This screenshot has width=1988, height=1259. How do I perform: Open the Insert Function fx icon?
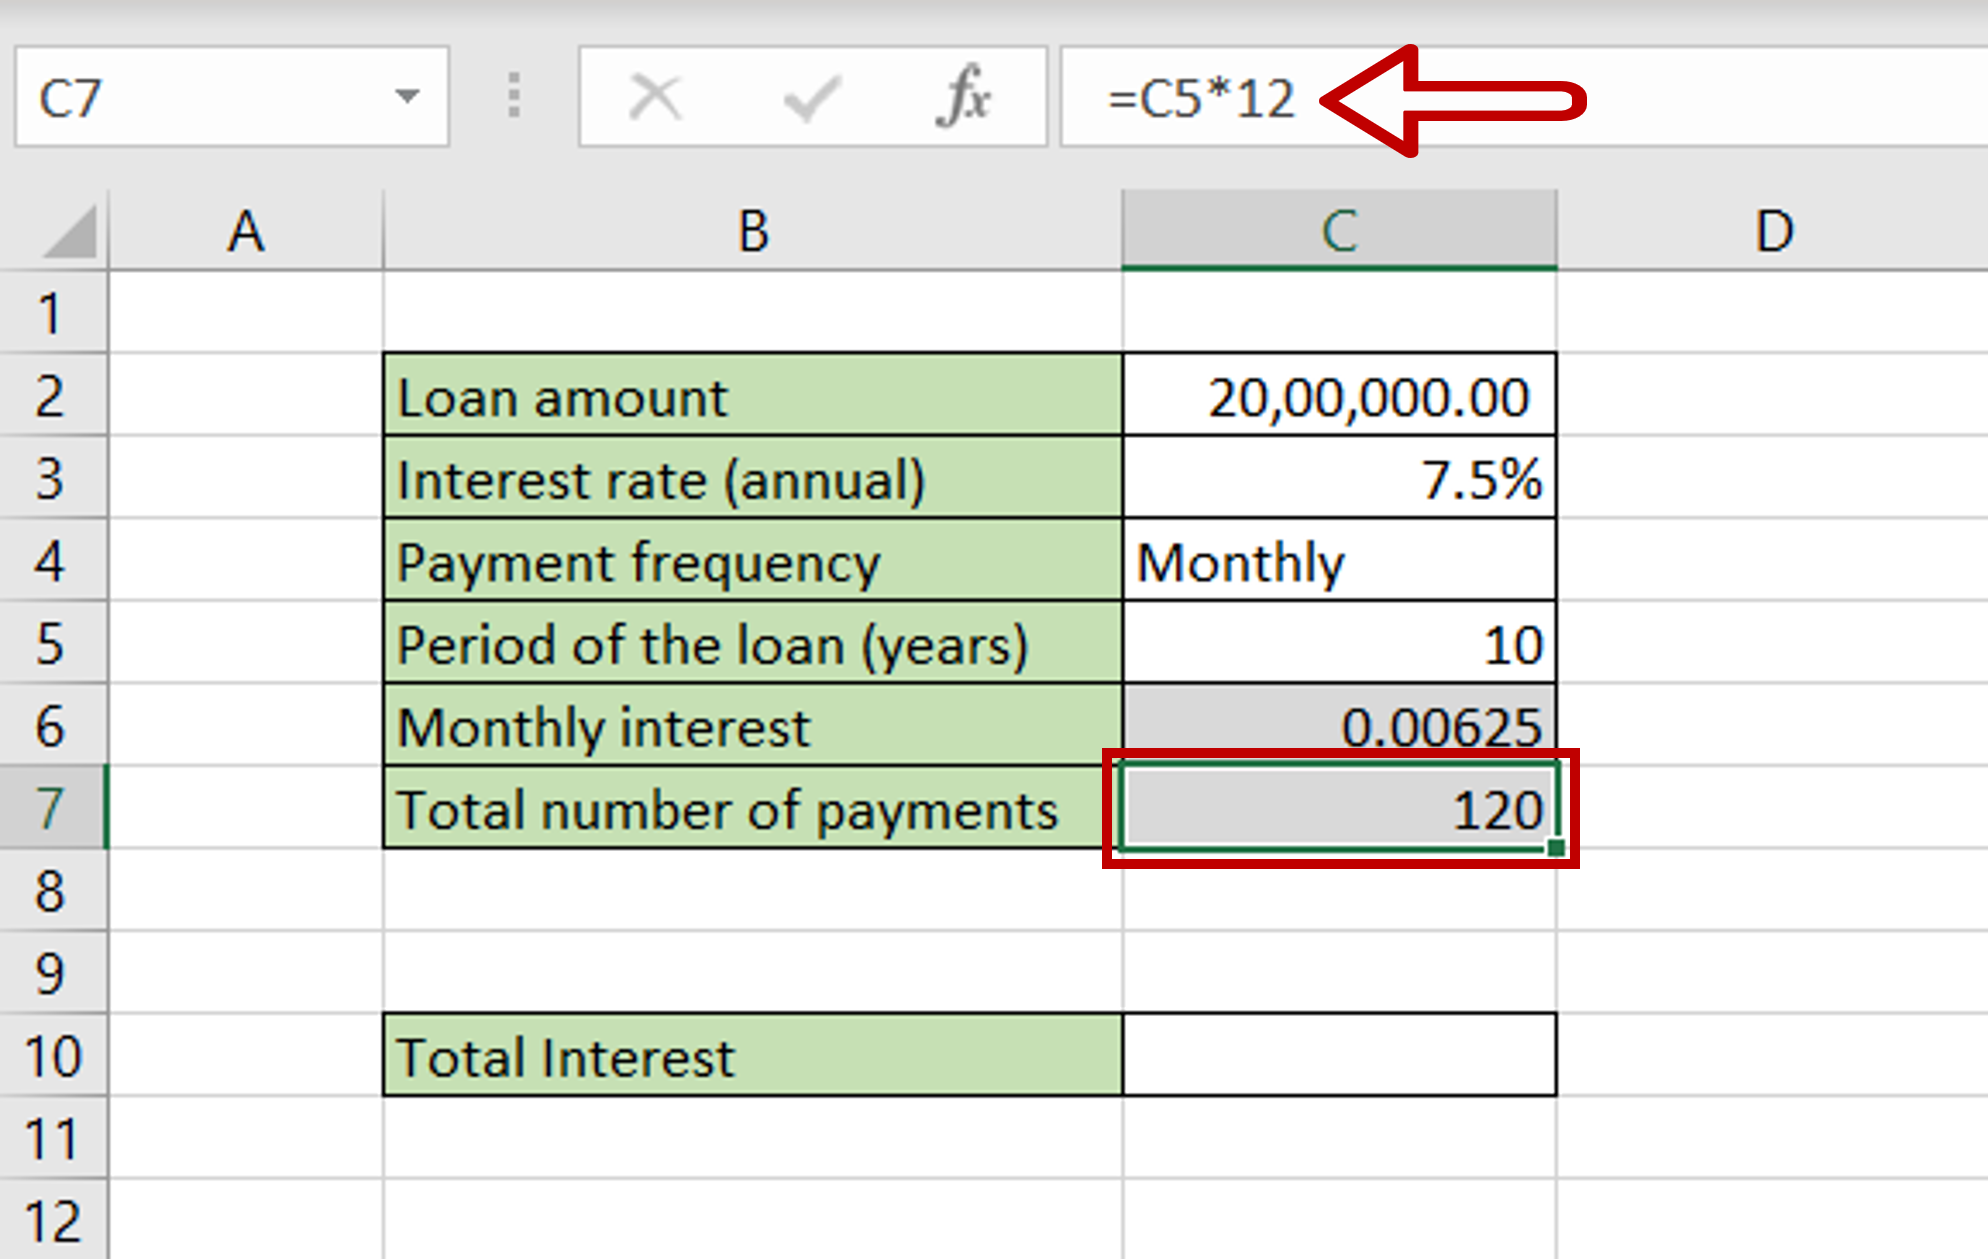point(963,97)
